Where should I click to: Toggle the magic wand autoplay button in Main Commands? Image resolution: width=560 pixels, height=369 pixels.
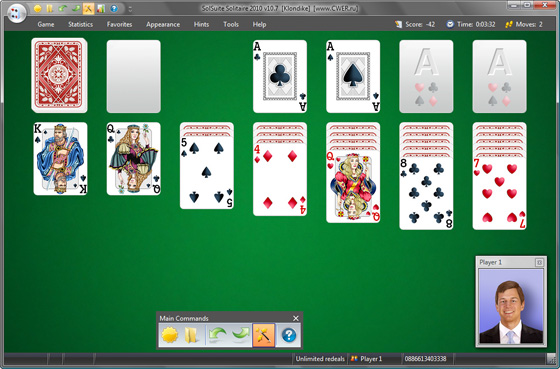[x=264, y=335]
